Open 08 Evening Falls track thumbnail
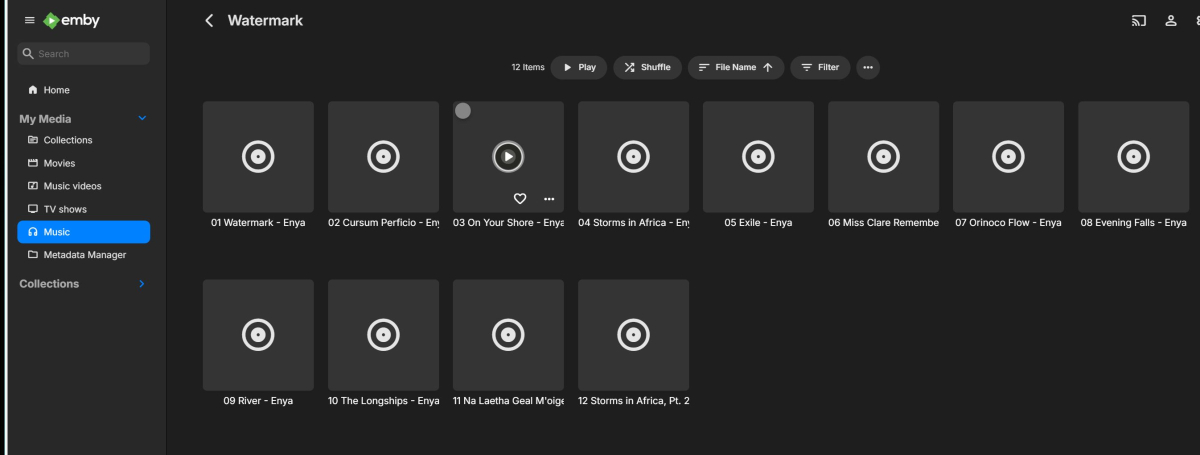Screen dimensions: 1200x455 (1133, 156)
